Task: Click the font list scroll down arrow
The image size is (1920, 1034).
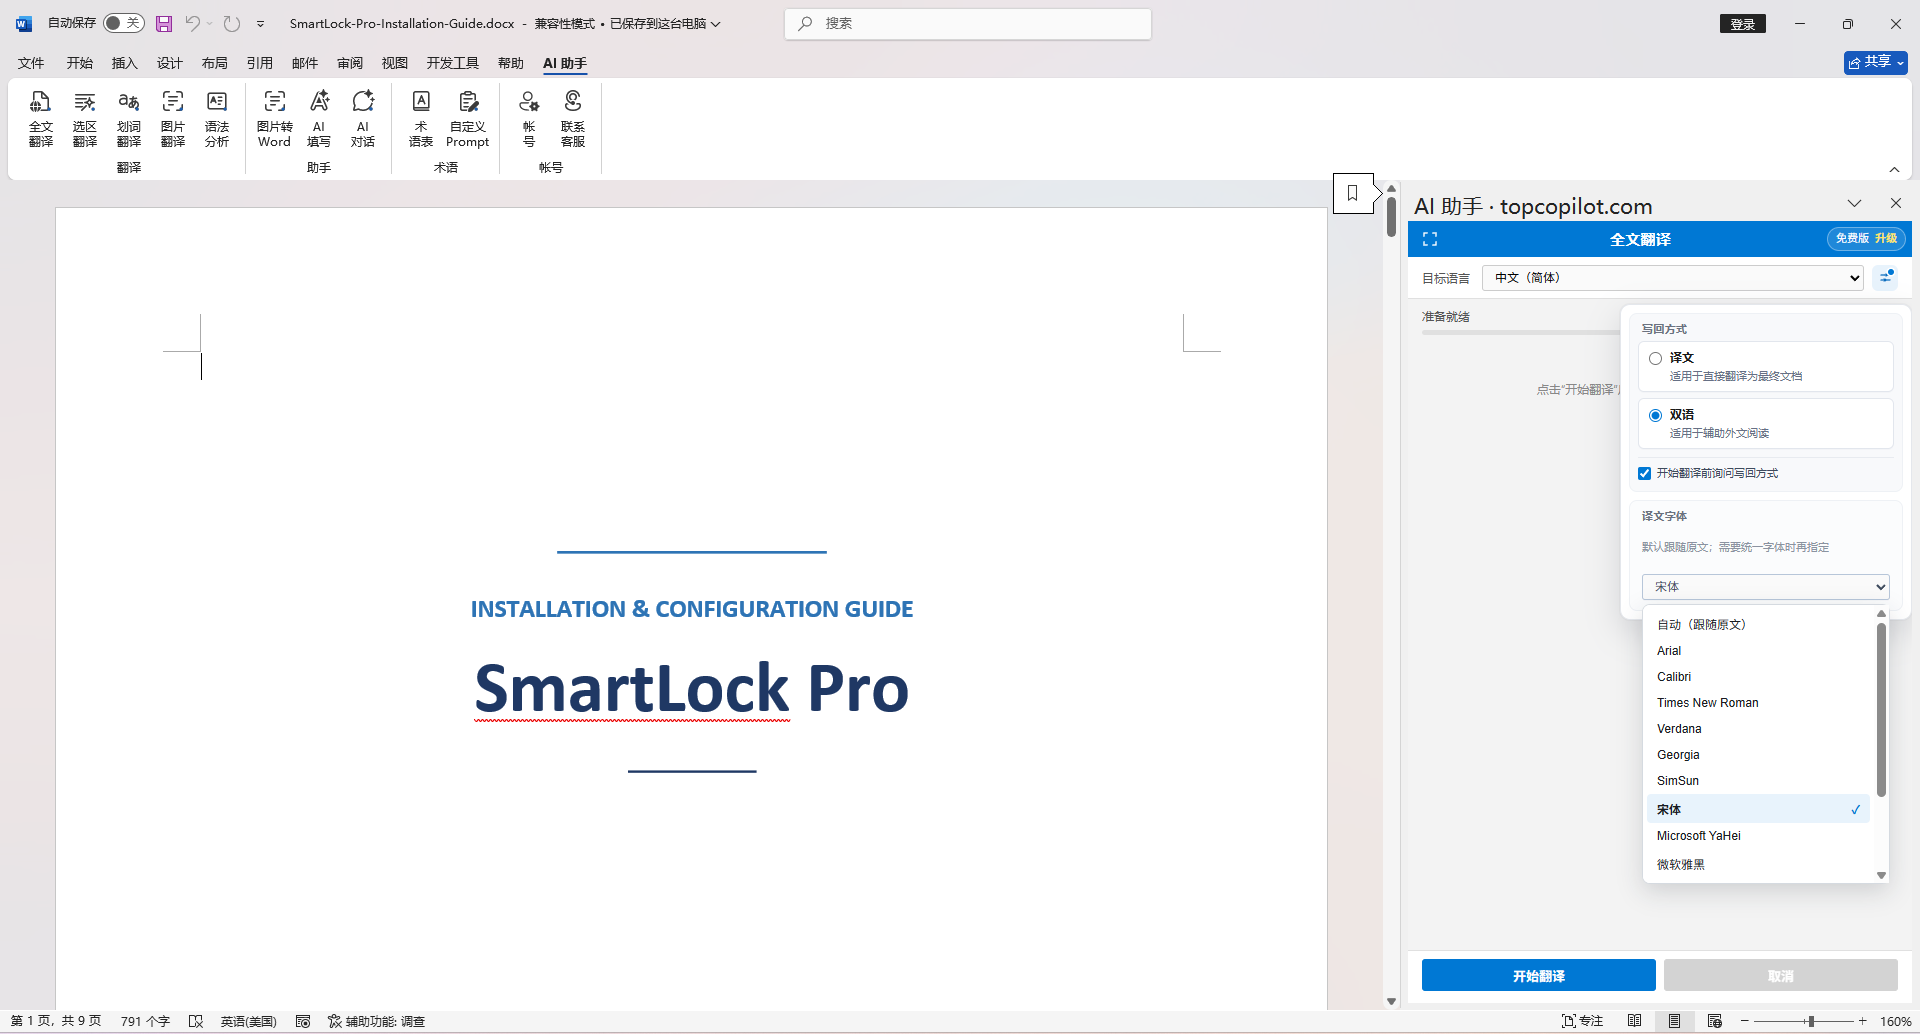Action: coord(1881,875)
